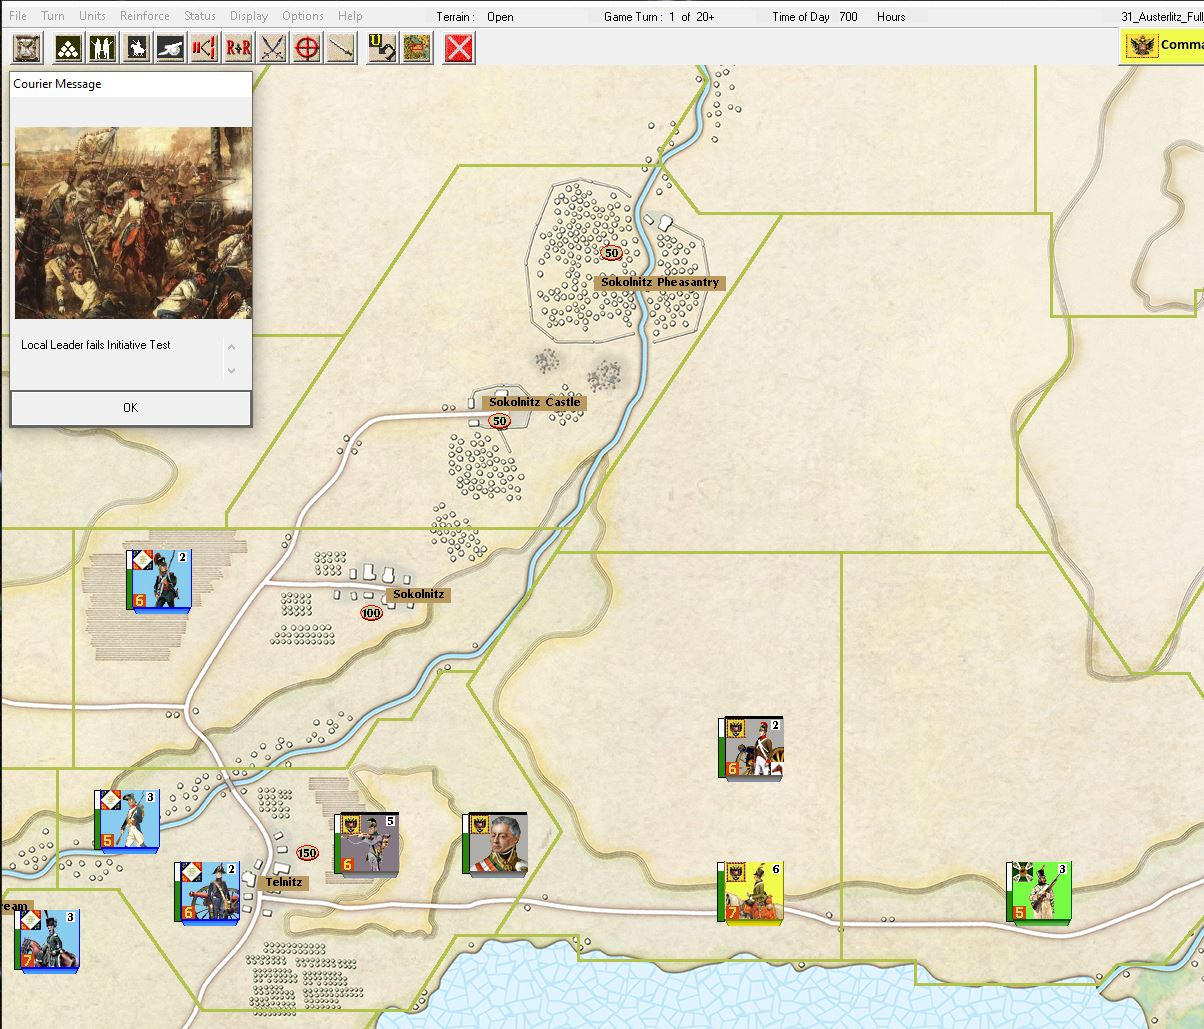Viewport: 1204px width, 1029px height.
Task: Click the single sword toolbar icon
Action: (x=339, y=47)
